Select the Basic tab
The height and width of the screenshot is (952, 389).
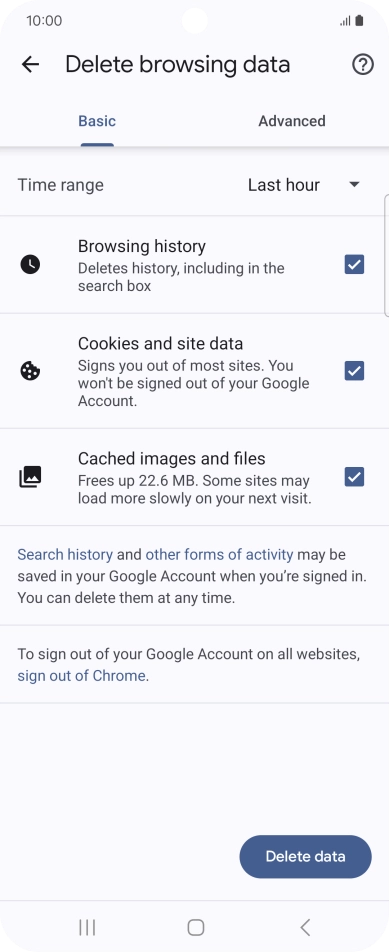click(97, 121)
